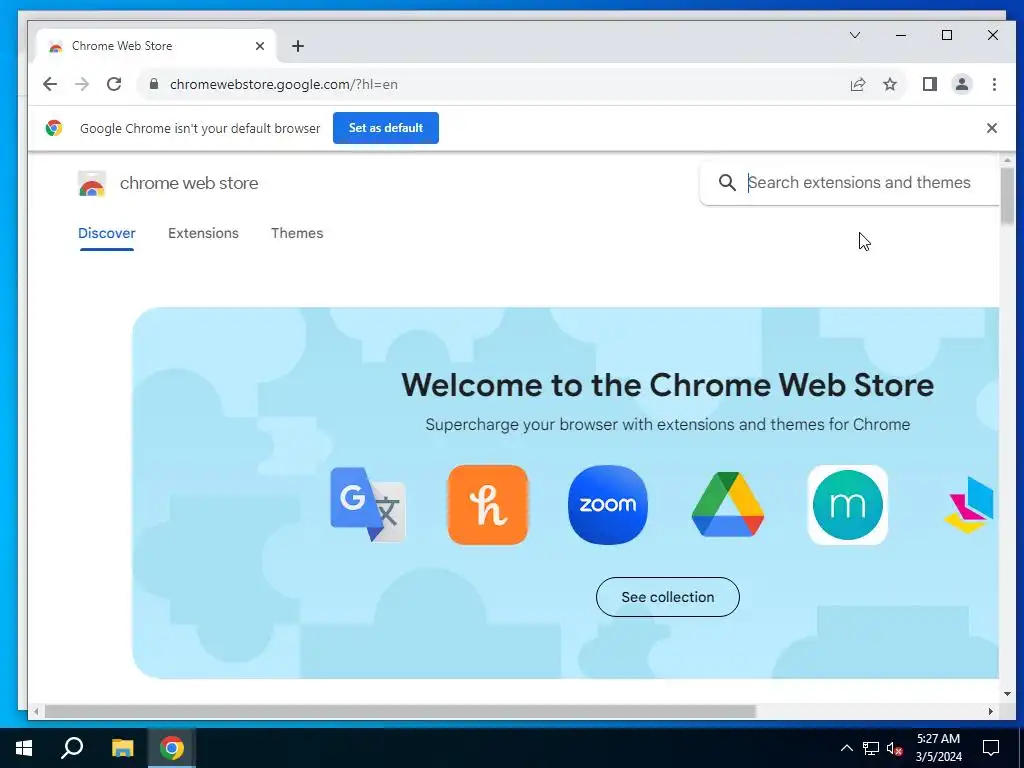
Task: Select the Google Drive extension icon
Action: [x=728, y=505]
